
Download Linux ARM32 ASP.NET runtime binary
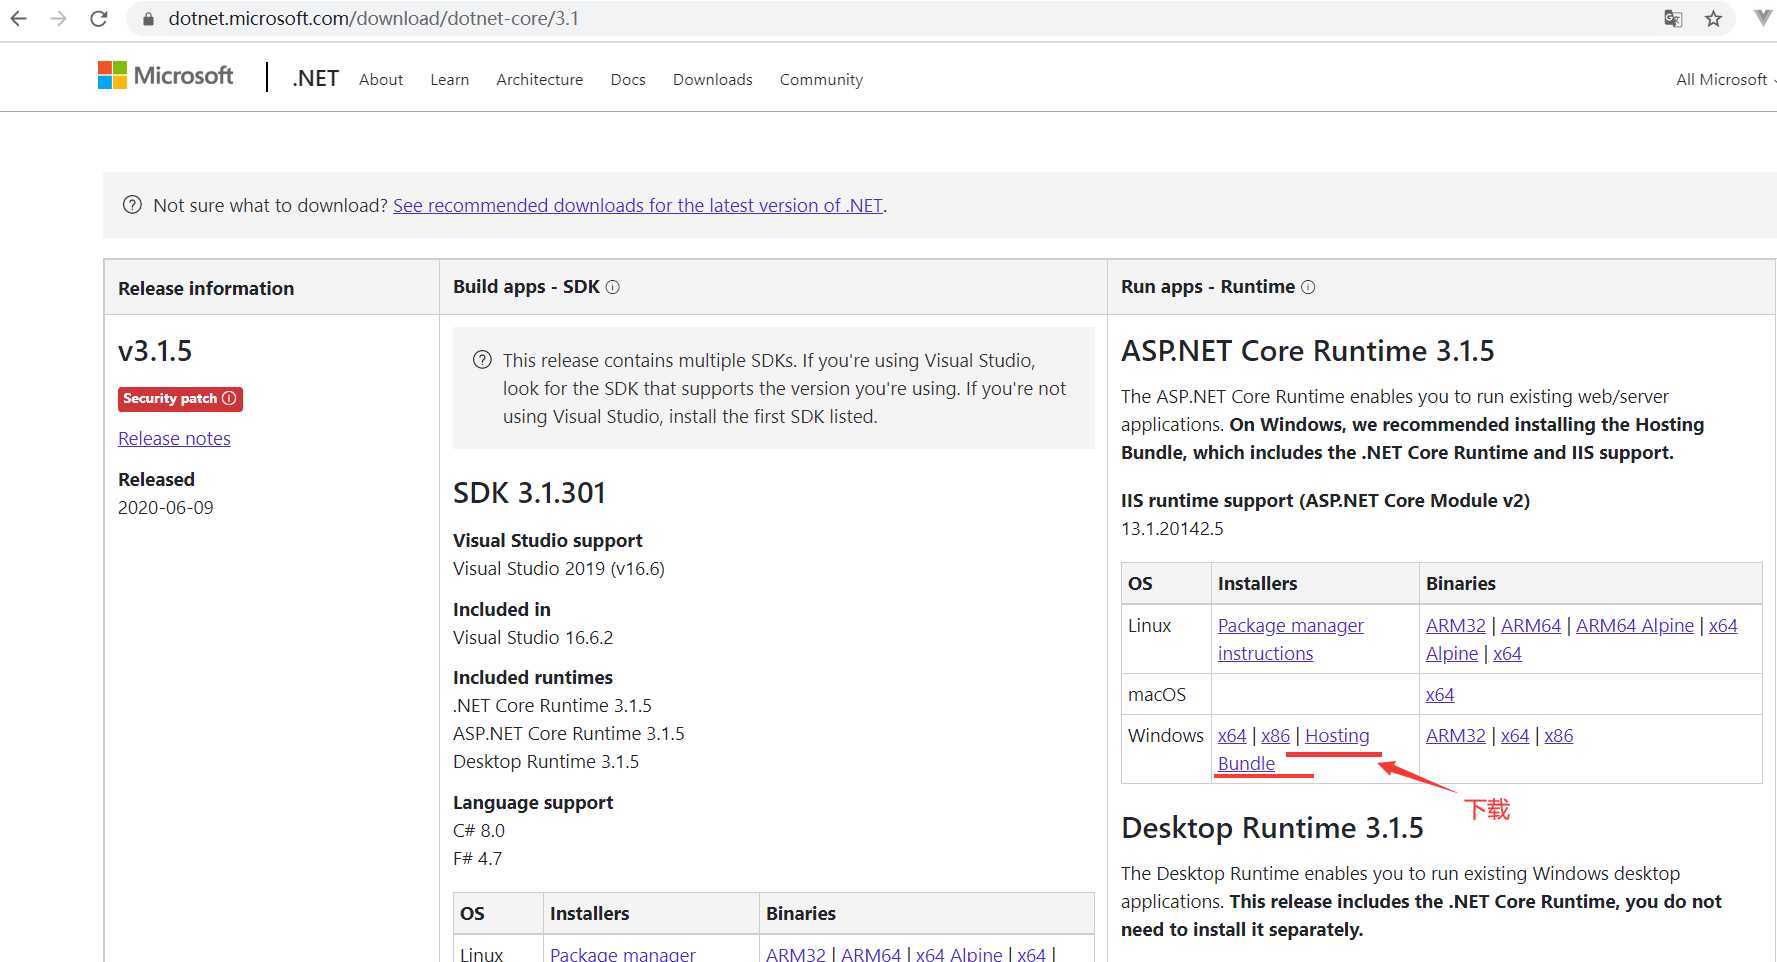tap(1455, 625)
